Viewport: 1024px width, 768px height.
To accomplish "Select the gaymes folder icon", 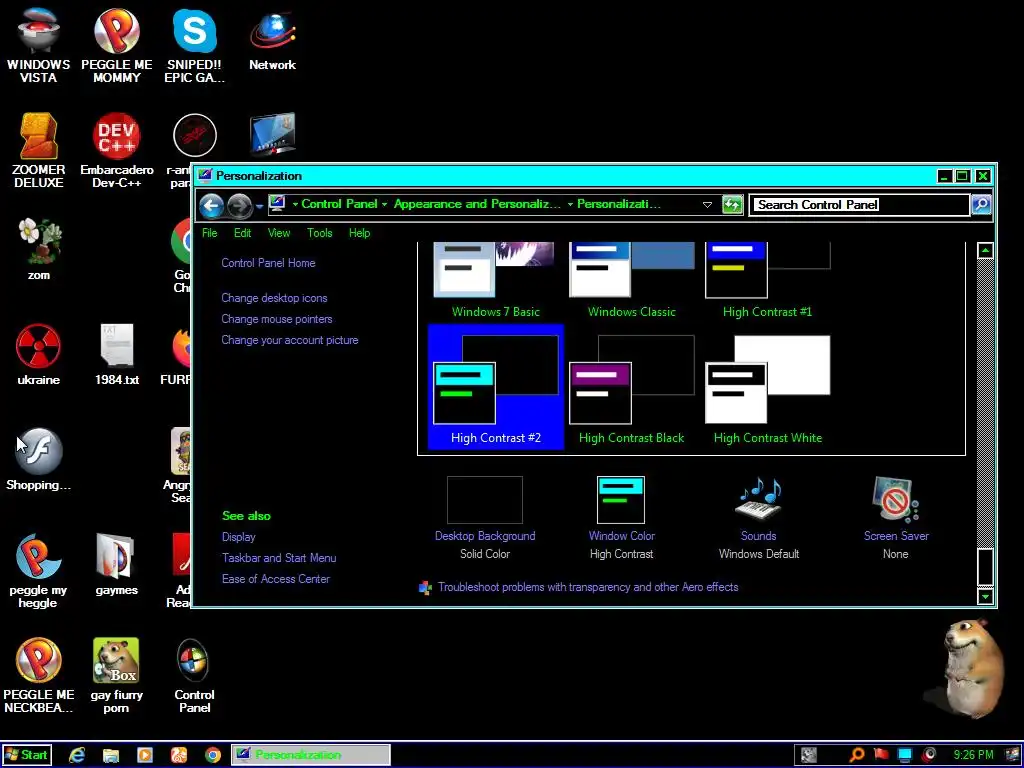I will [x=116, y=564].
